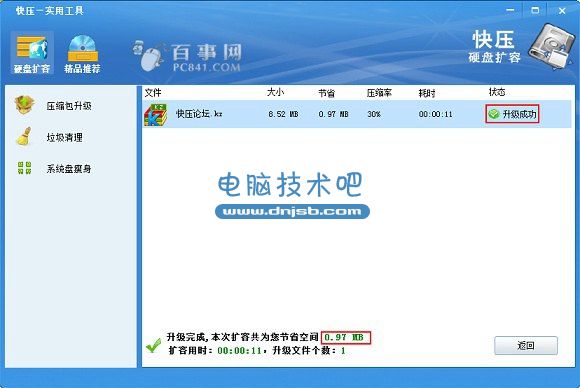Viewport: 580px width, 388px height.
Task: Select 压缩包升级 in the sidebar
Action: click(69, 106)
